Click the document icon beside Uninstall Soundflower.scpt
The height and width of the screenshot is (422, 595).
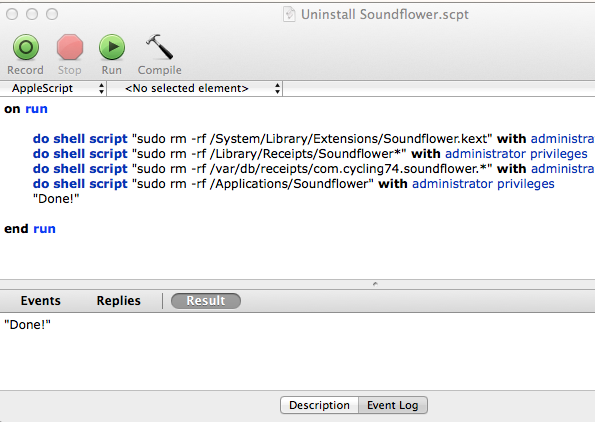(x=289, y=14)
